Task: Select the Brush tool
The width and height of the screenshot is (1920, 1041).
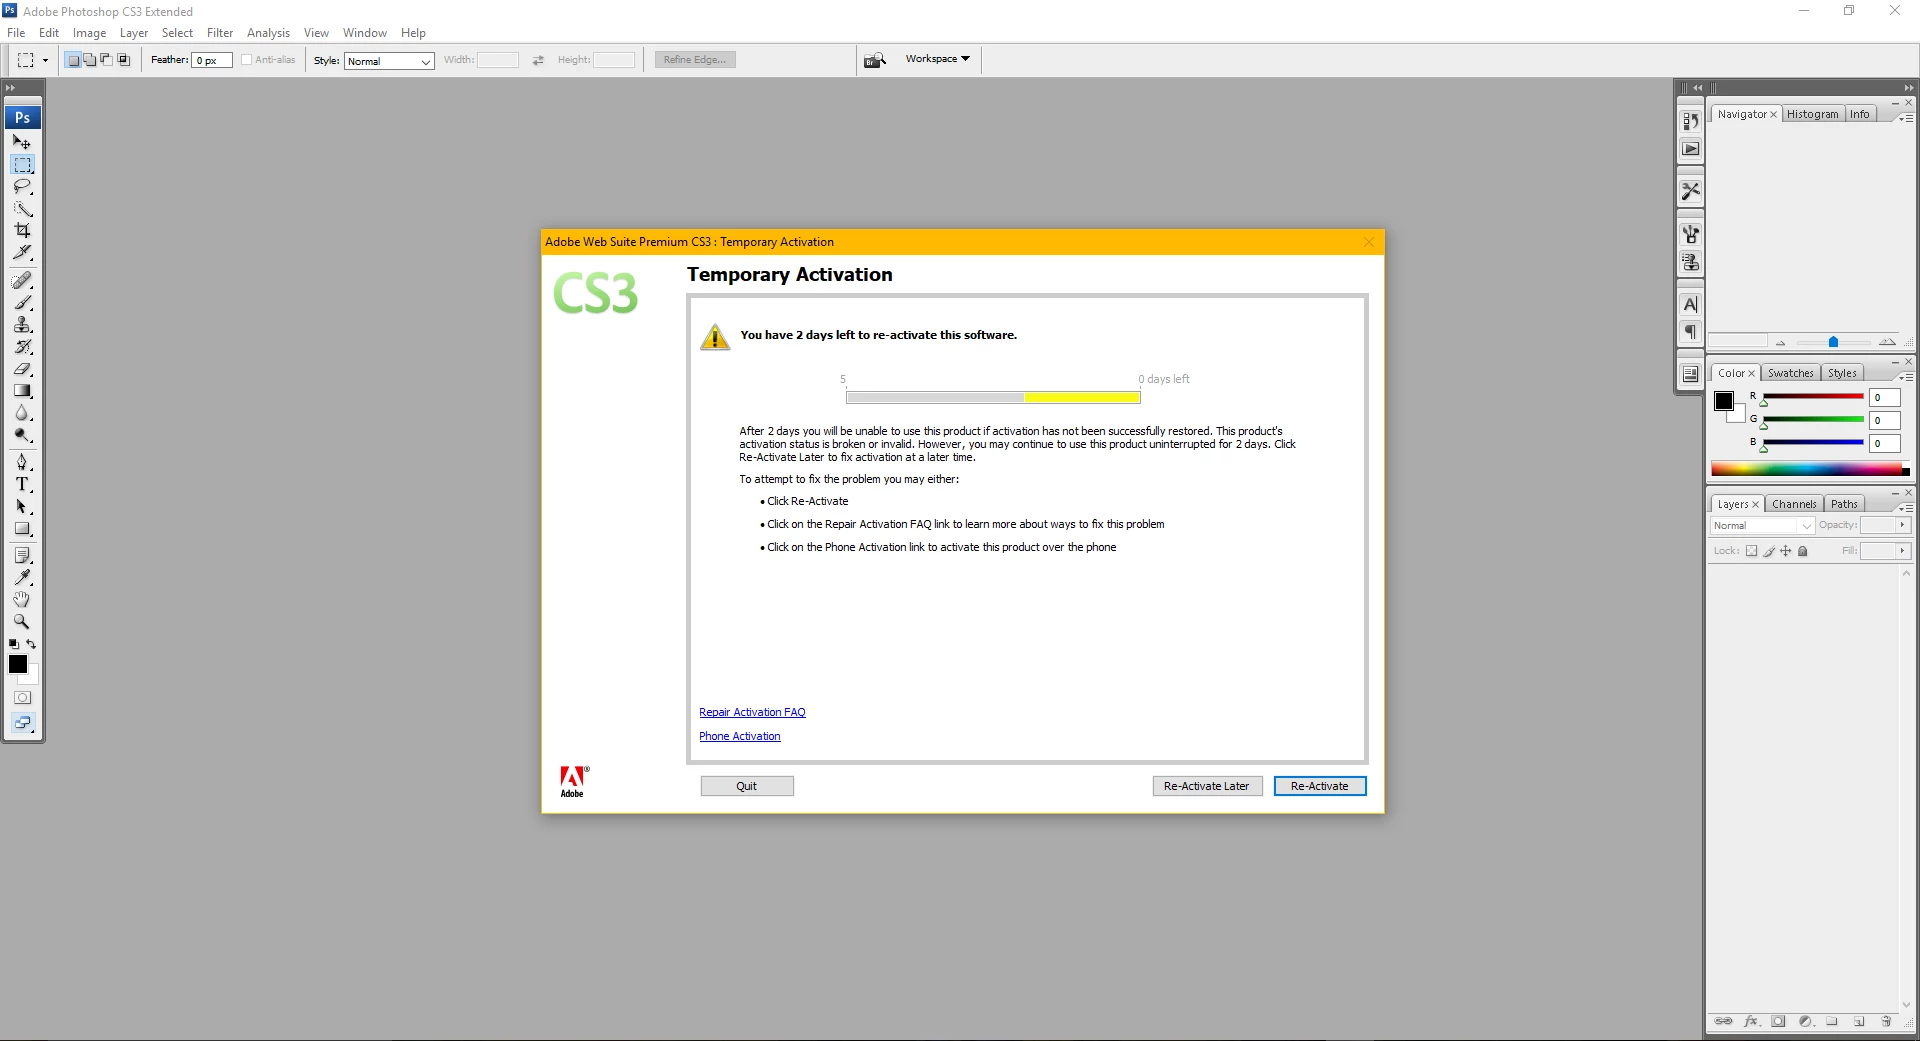Action: point(22,303)
